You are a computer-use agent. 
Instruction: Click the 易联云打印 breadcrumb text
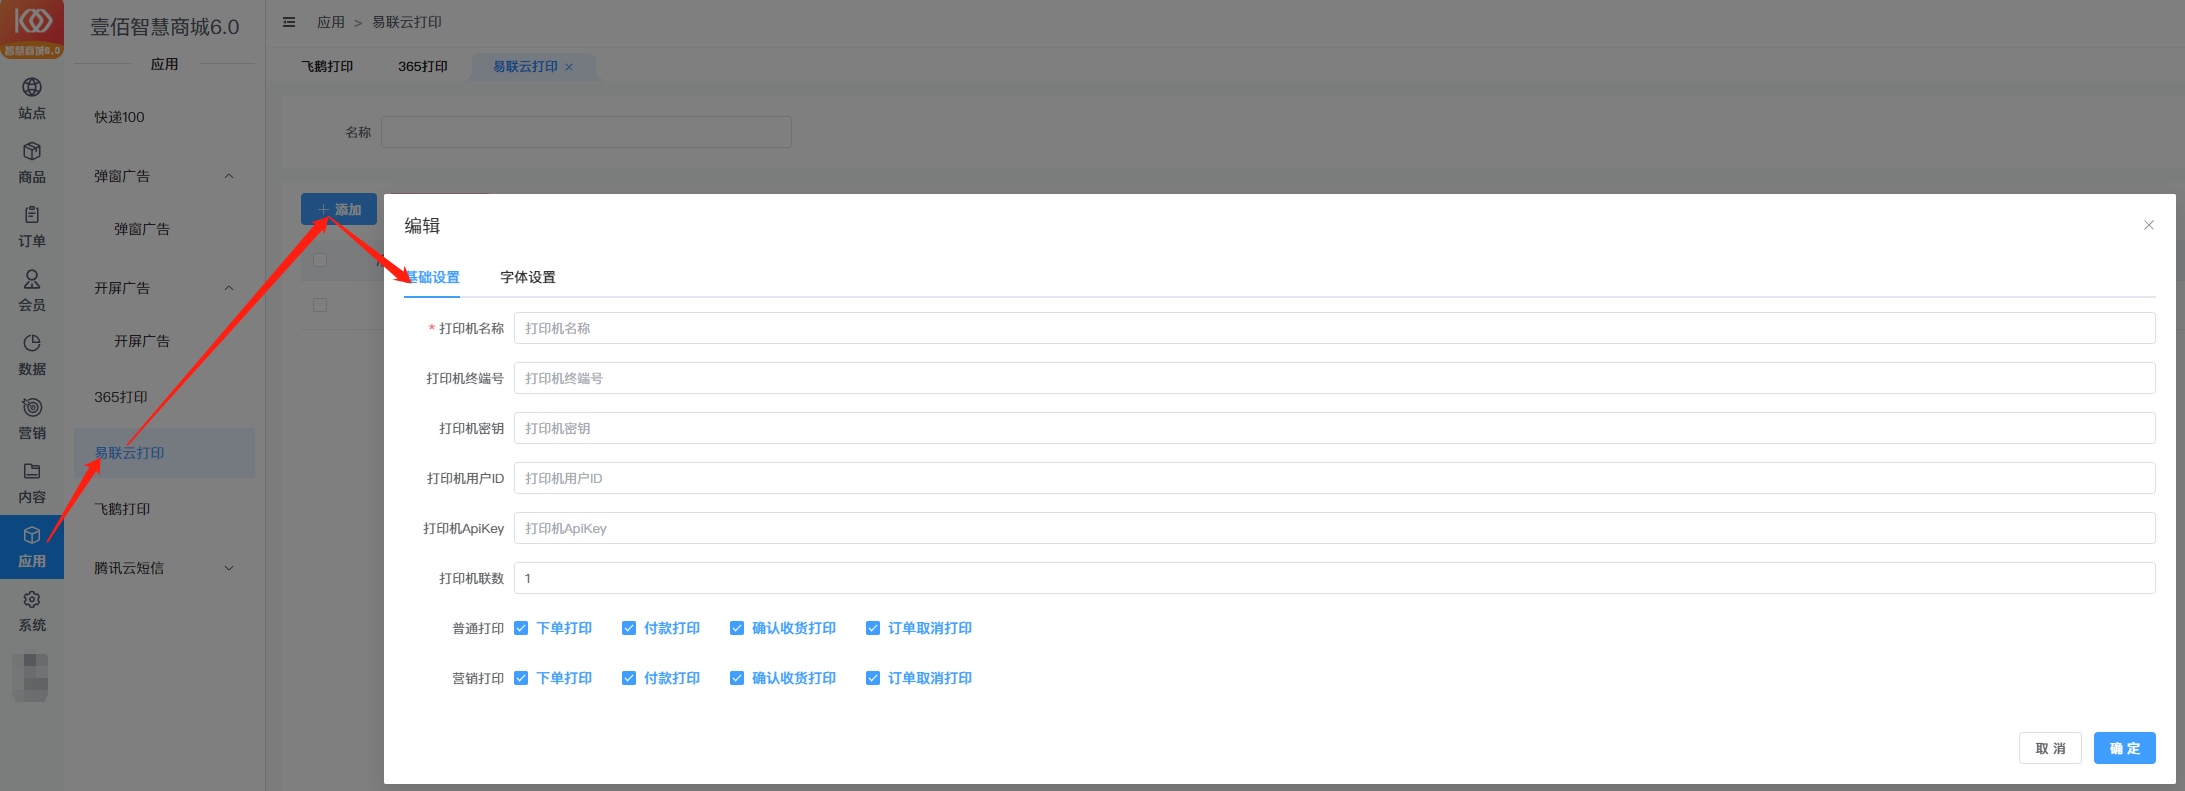(x=407, y=22)
